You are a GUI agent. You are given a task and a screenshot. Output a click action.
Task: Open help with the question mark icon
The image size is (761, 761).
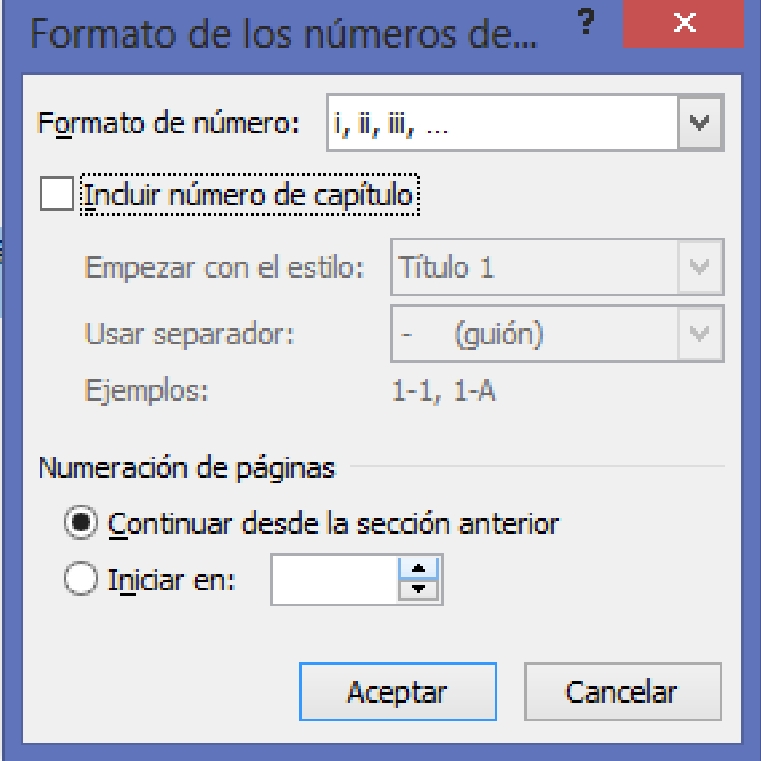coord(586,22)
